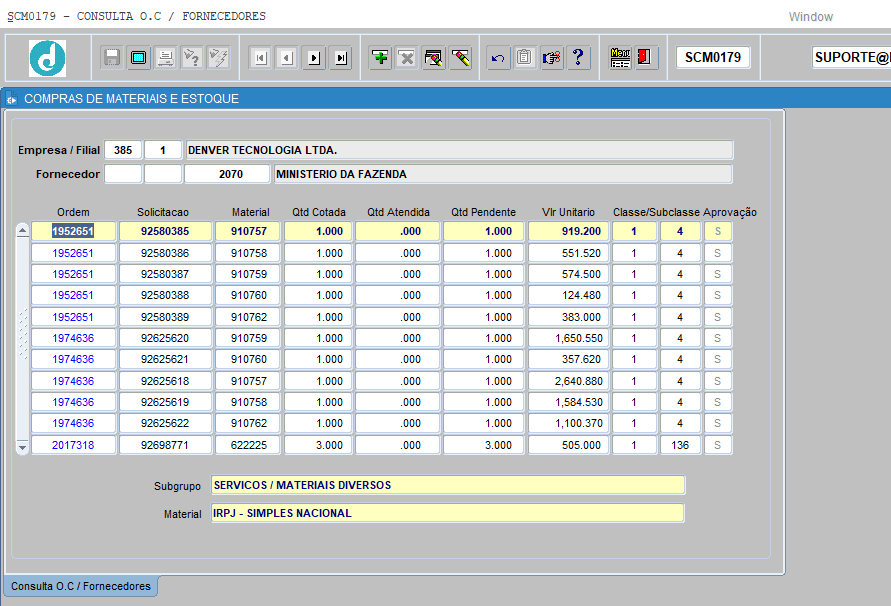Click Vlr Unitario 1,100.370
This screenshot has height=606, width=891.
point(568,423)
